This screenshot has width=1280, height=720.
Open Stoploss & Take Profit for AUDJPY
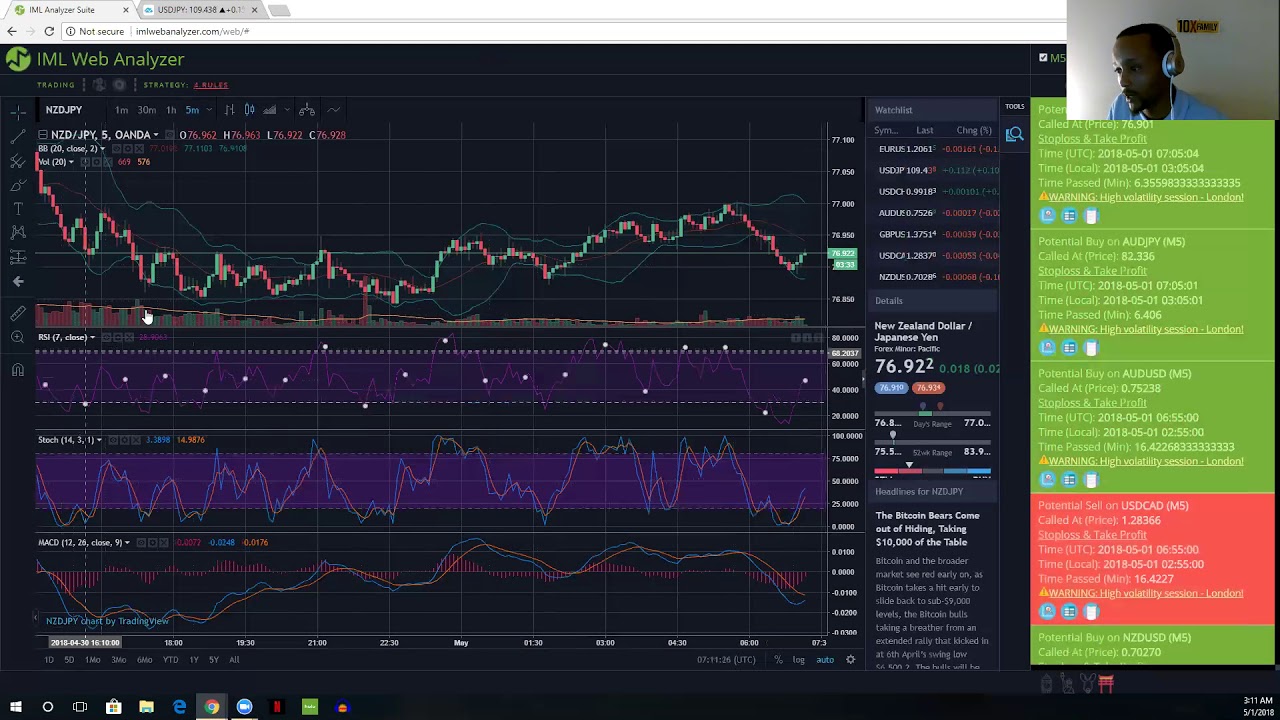[x=1092, y=271]
